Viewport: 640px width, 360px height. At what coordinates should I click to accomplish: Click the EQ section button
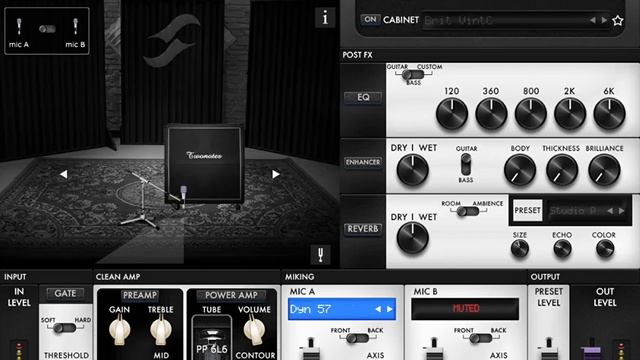pos(363,97)
